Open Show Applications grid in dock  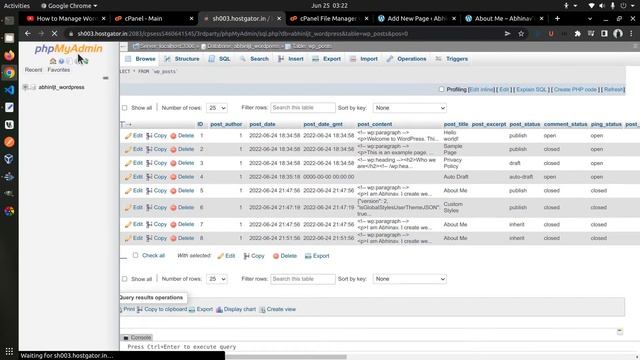tap(9, 351)
